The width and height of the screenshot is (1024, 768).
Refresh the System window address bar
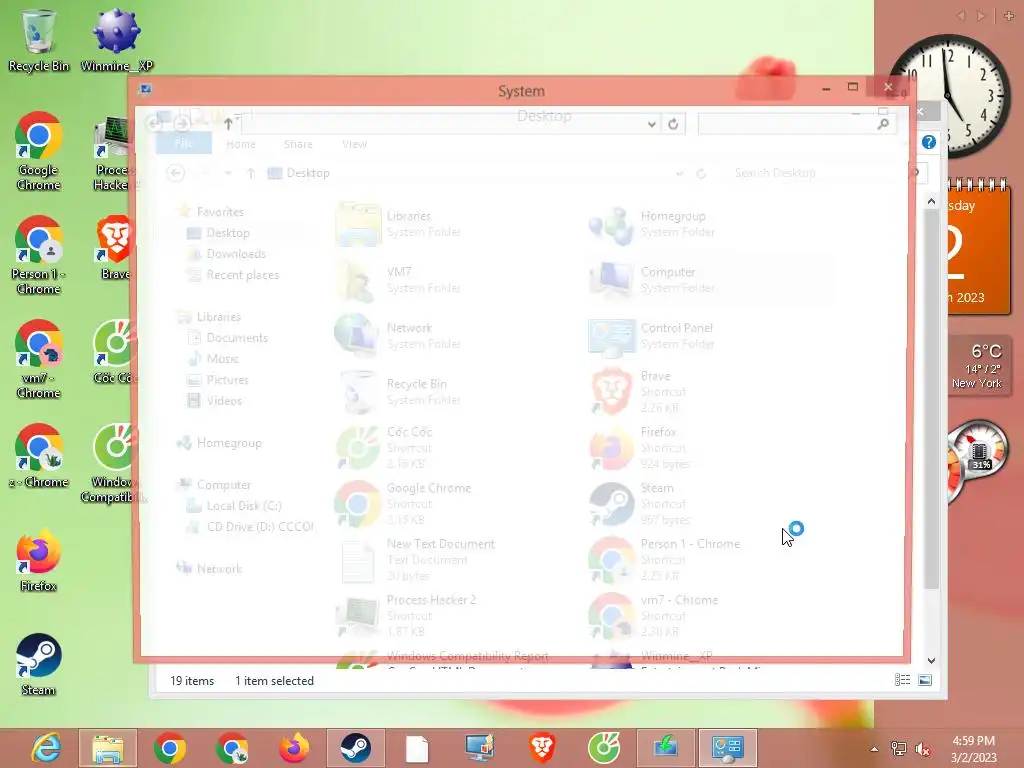(673, 124)
